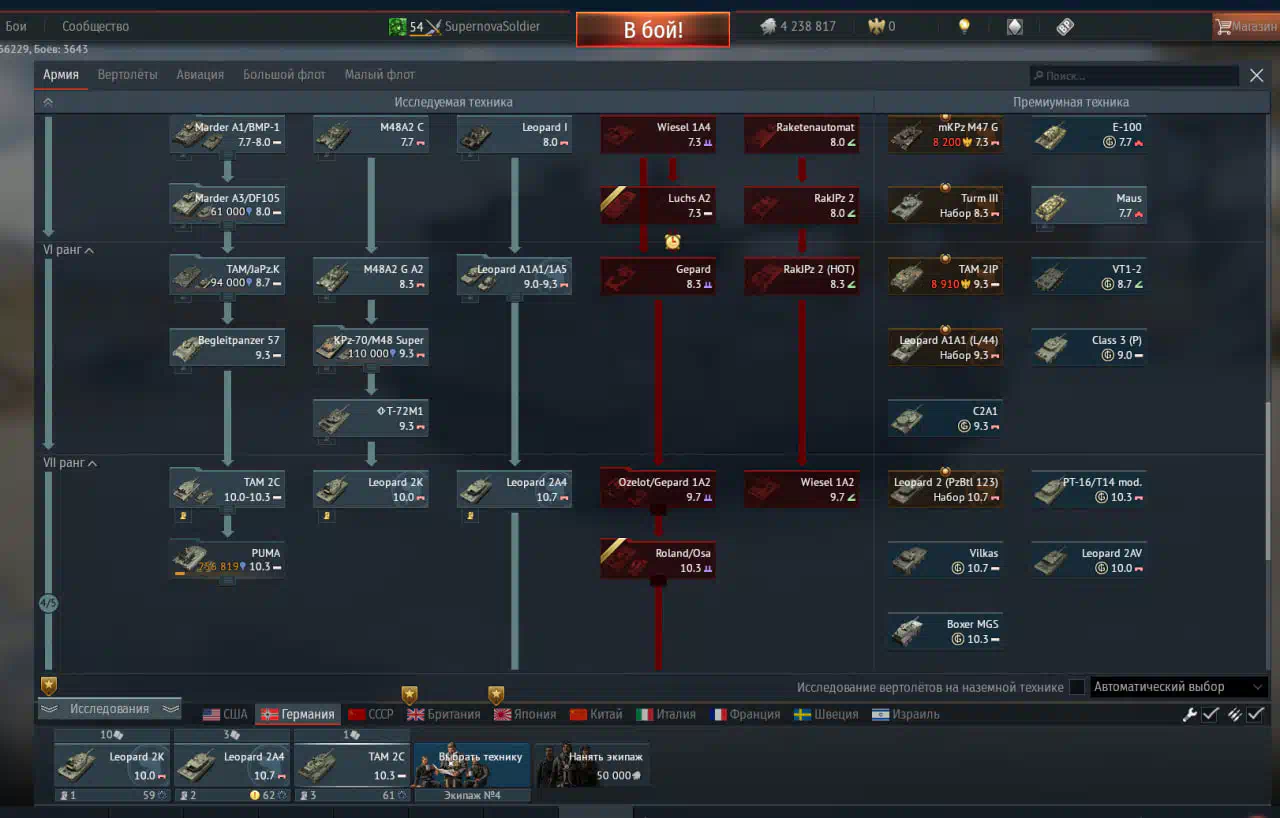Click the Поиск search field
The height and width of the screenshot is (818, 1280).
(1135, 75)
